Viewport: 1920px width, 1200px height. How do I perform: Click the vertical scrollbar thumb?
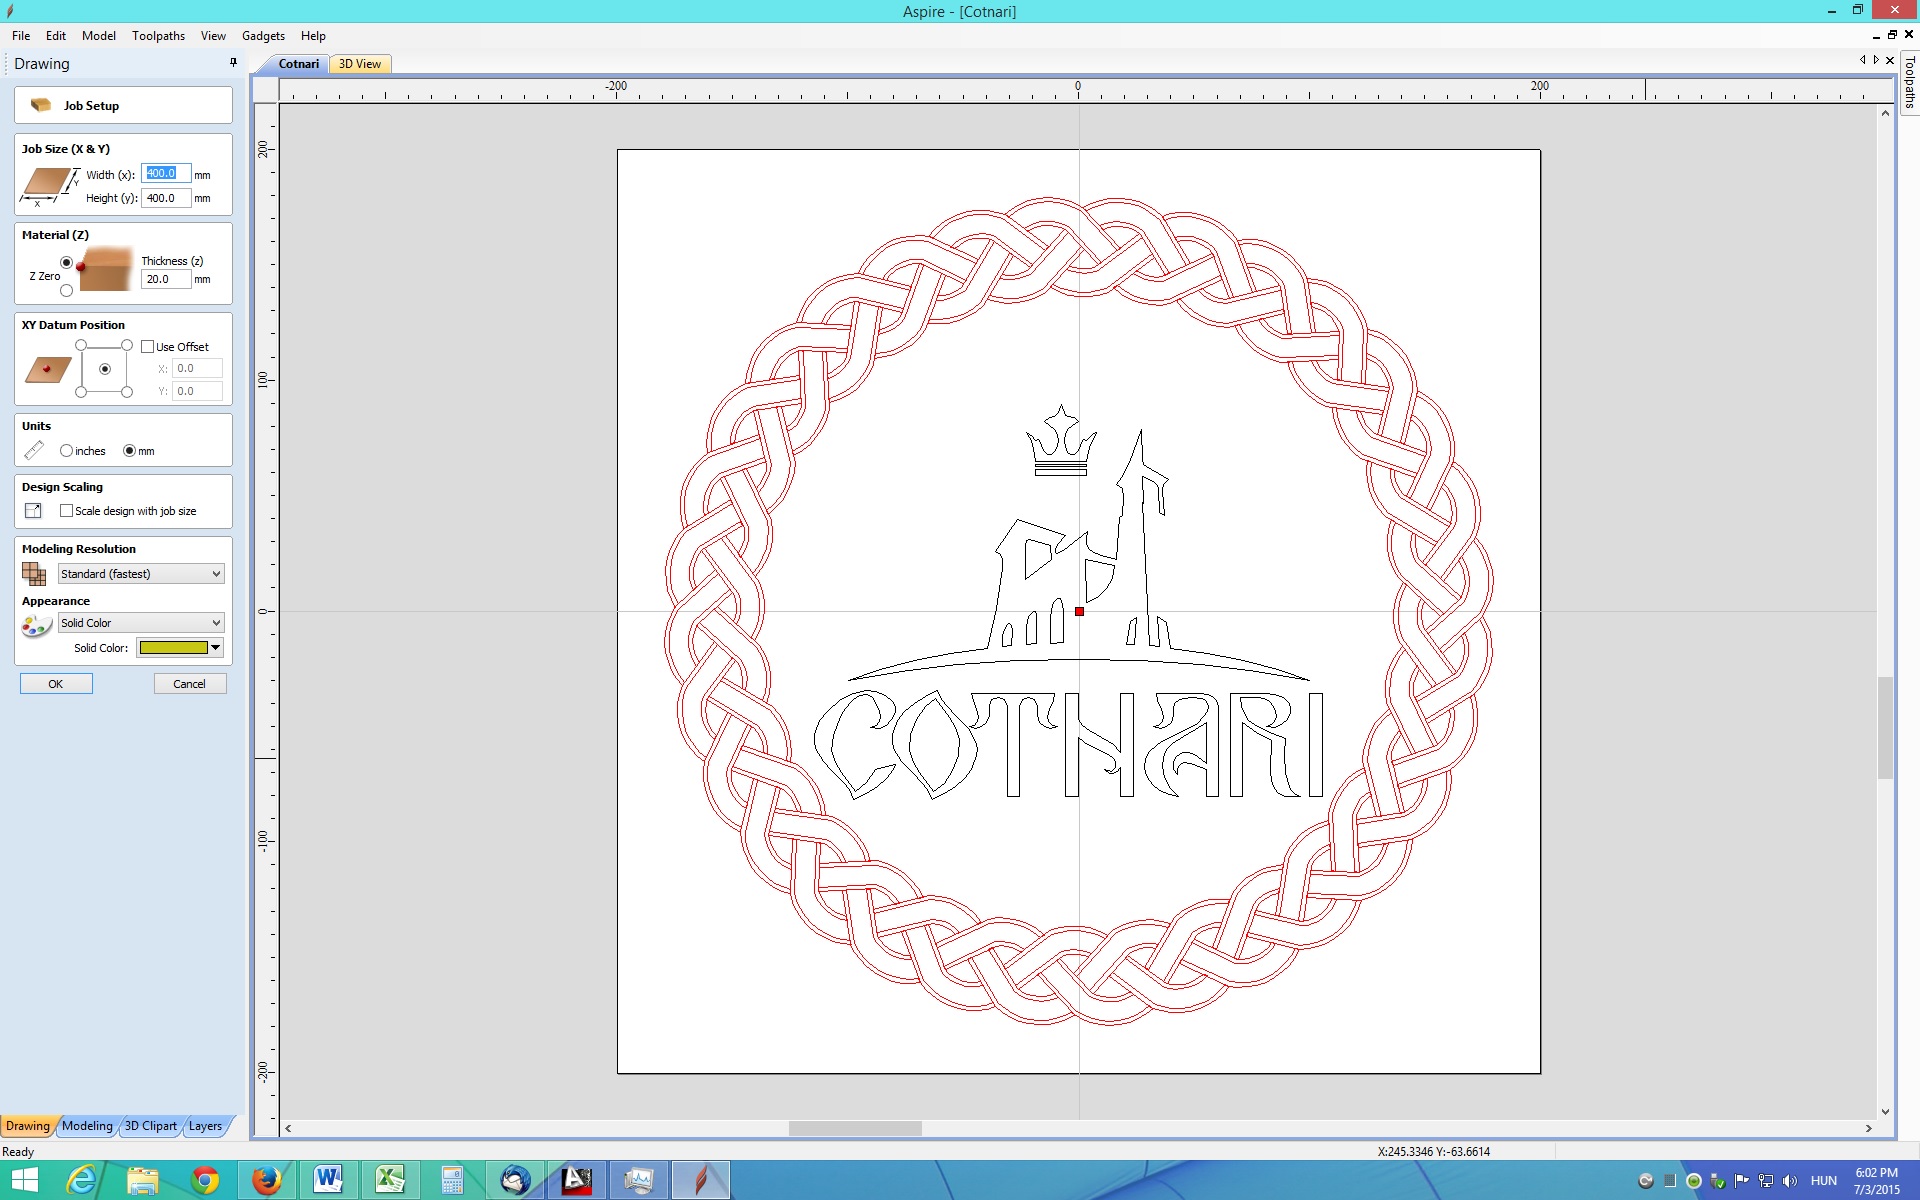point(1885,727)
